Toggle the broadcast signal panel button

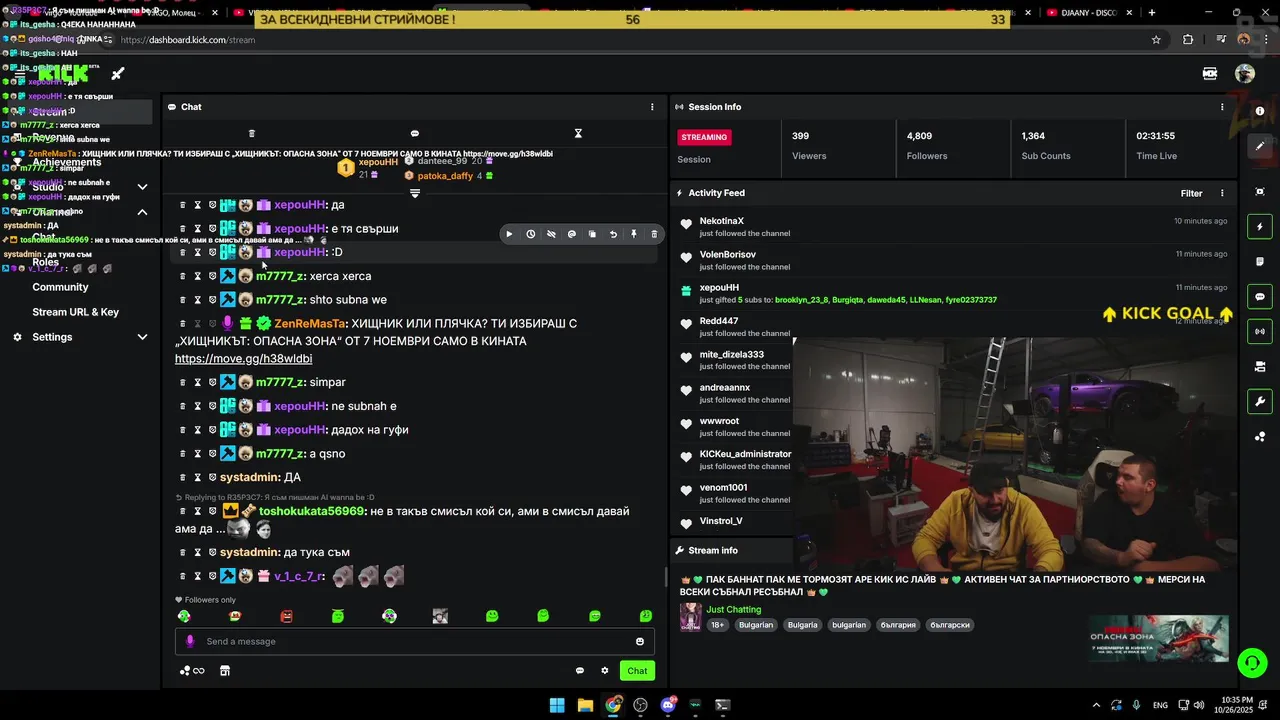[x=1260, y=331]
